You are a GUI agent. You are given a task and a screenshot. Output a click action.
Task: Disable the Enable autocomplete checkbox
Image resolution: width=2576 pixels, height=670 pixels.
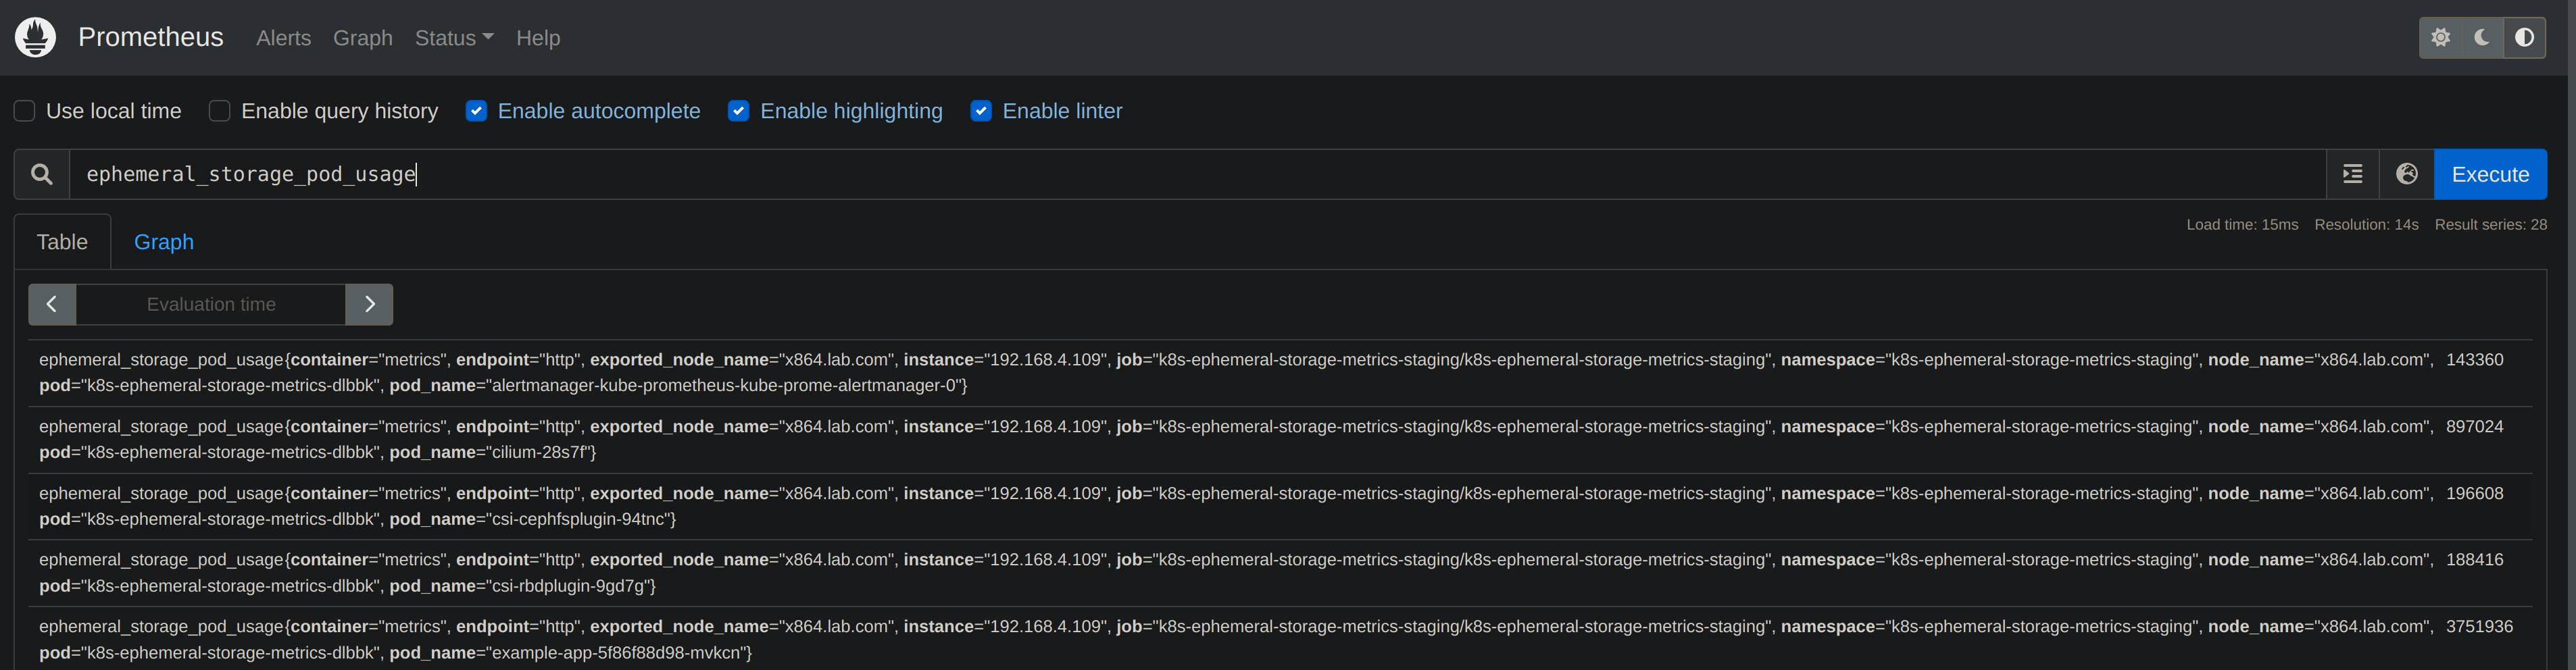pos(477,111)
